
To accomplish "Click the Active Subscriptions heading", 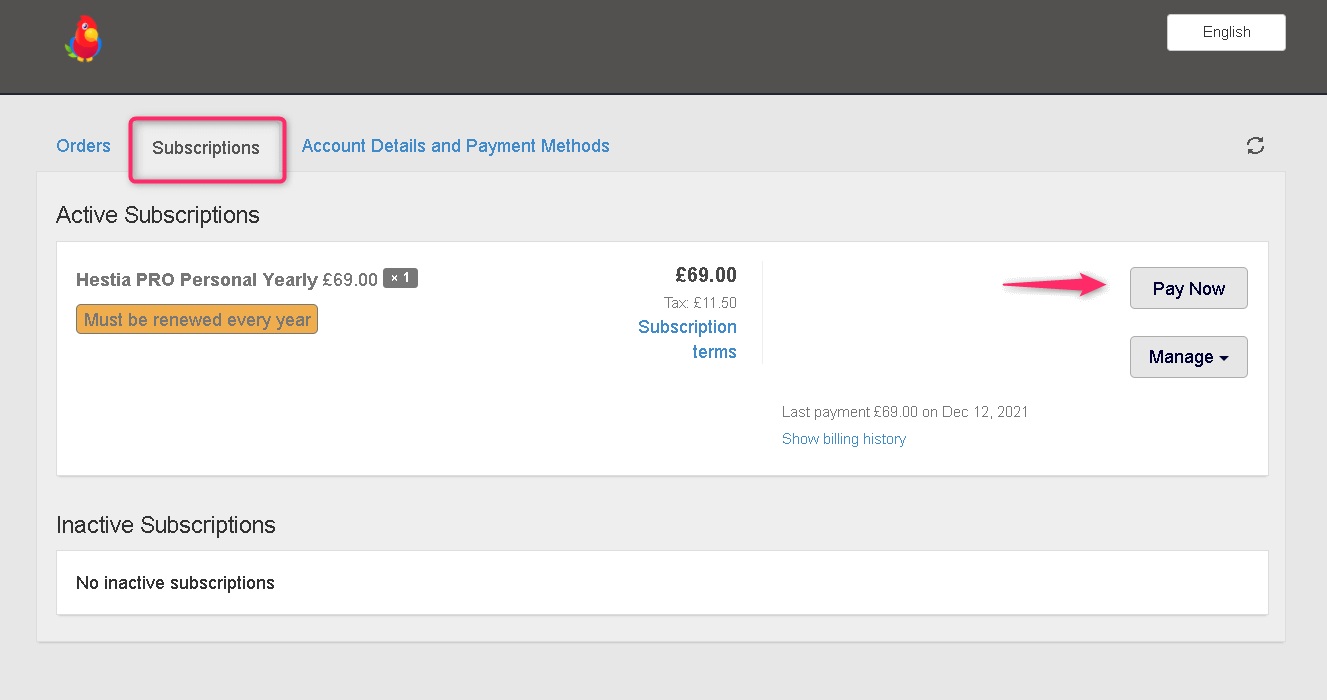I will click(158, 215).
